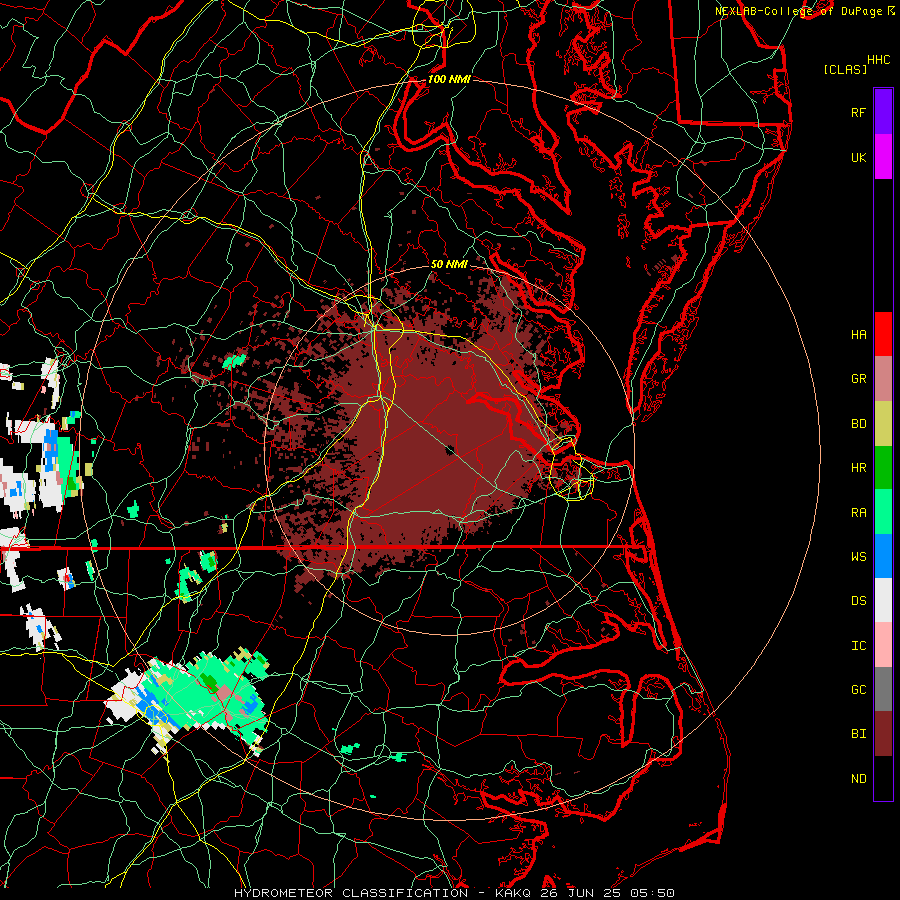The width and height of the screenshot is (900, 900).
Task: Click the Hydrometeor Classification KAKQ title caption
Action: (x=454, y=893)
